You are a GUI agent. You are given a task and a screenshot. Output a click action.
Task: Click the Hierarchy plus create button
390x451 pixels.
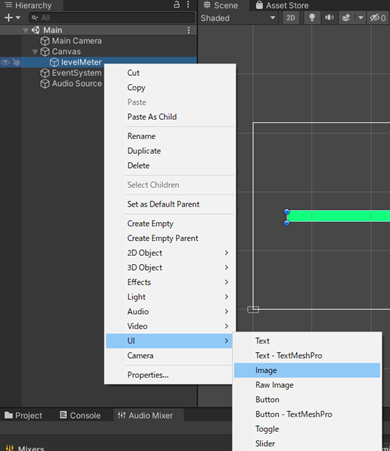point(9,17)
